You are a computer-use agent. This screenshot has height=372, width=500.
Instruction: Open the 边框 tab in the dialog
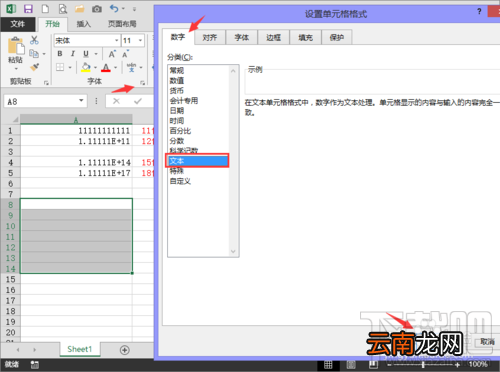(x=274, y=38)
